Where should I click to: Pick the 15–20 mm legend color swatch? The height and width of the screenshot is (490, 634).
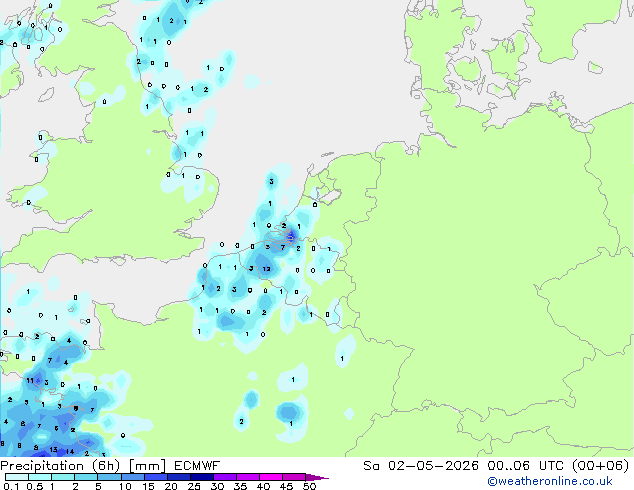[x=156, y=477]
